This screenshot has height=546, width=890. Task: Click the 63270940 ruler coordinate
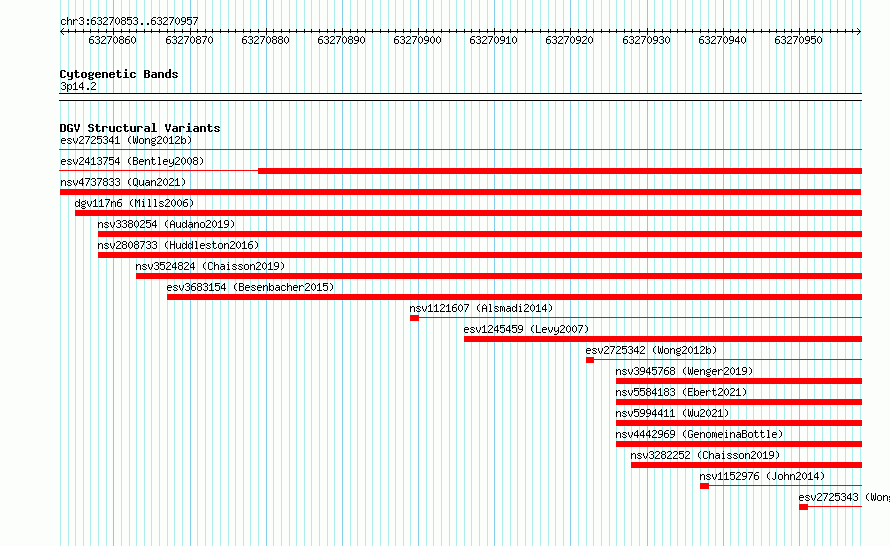point(722,40)
